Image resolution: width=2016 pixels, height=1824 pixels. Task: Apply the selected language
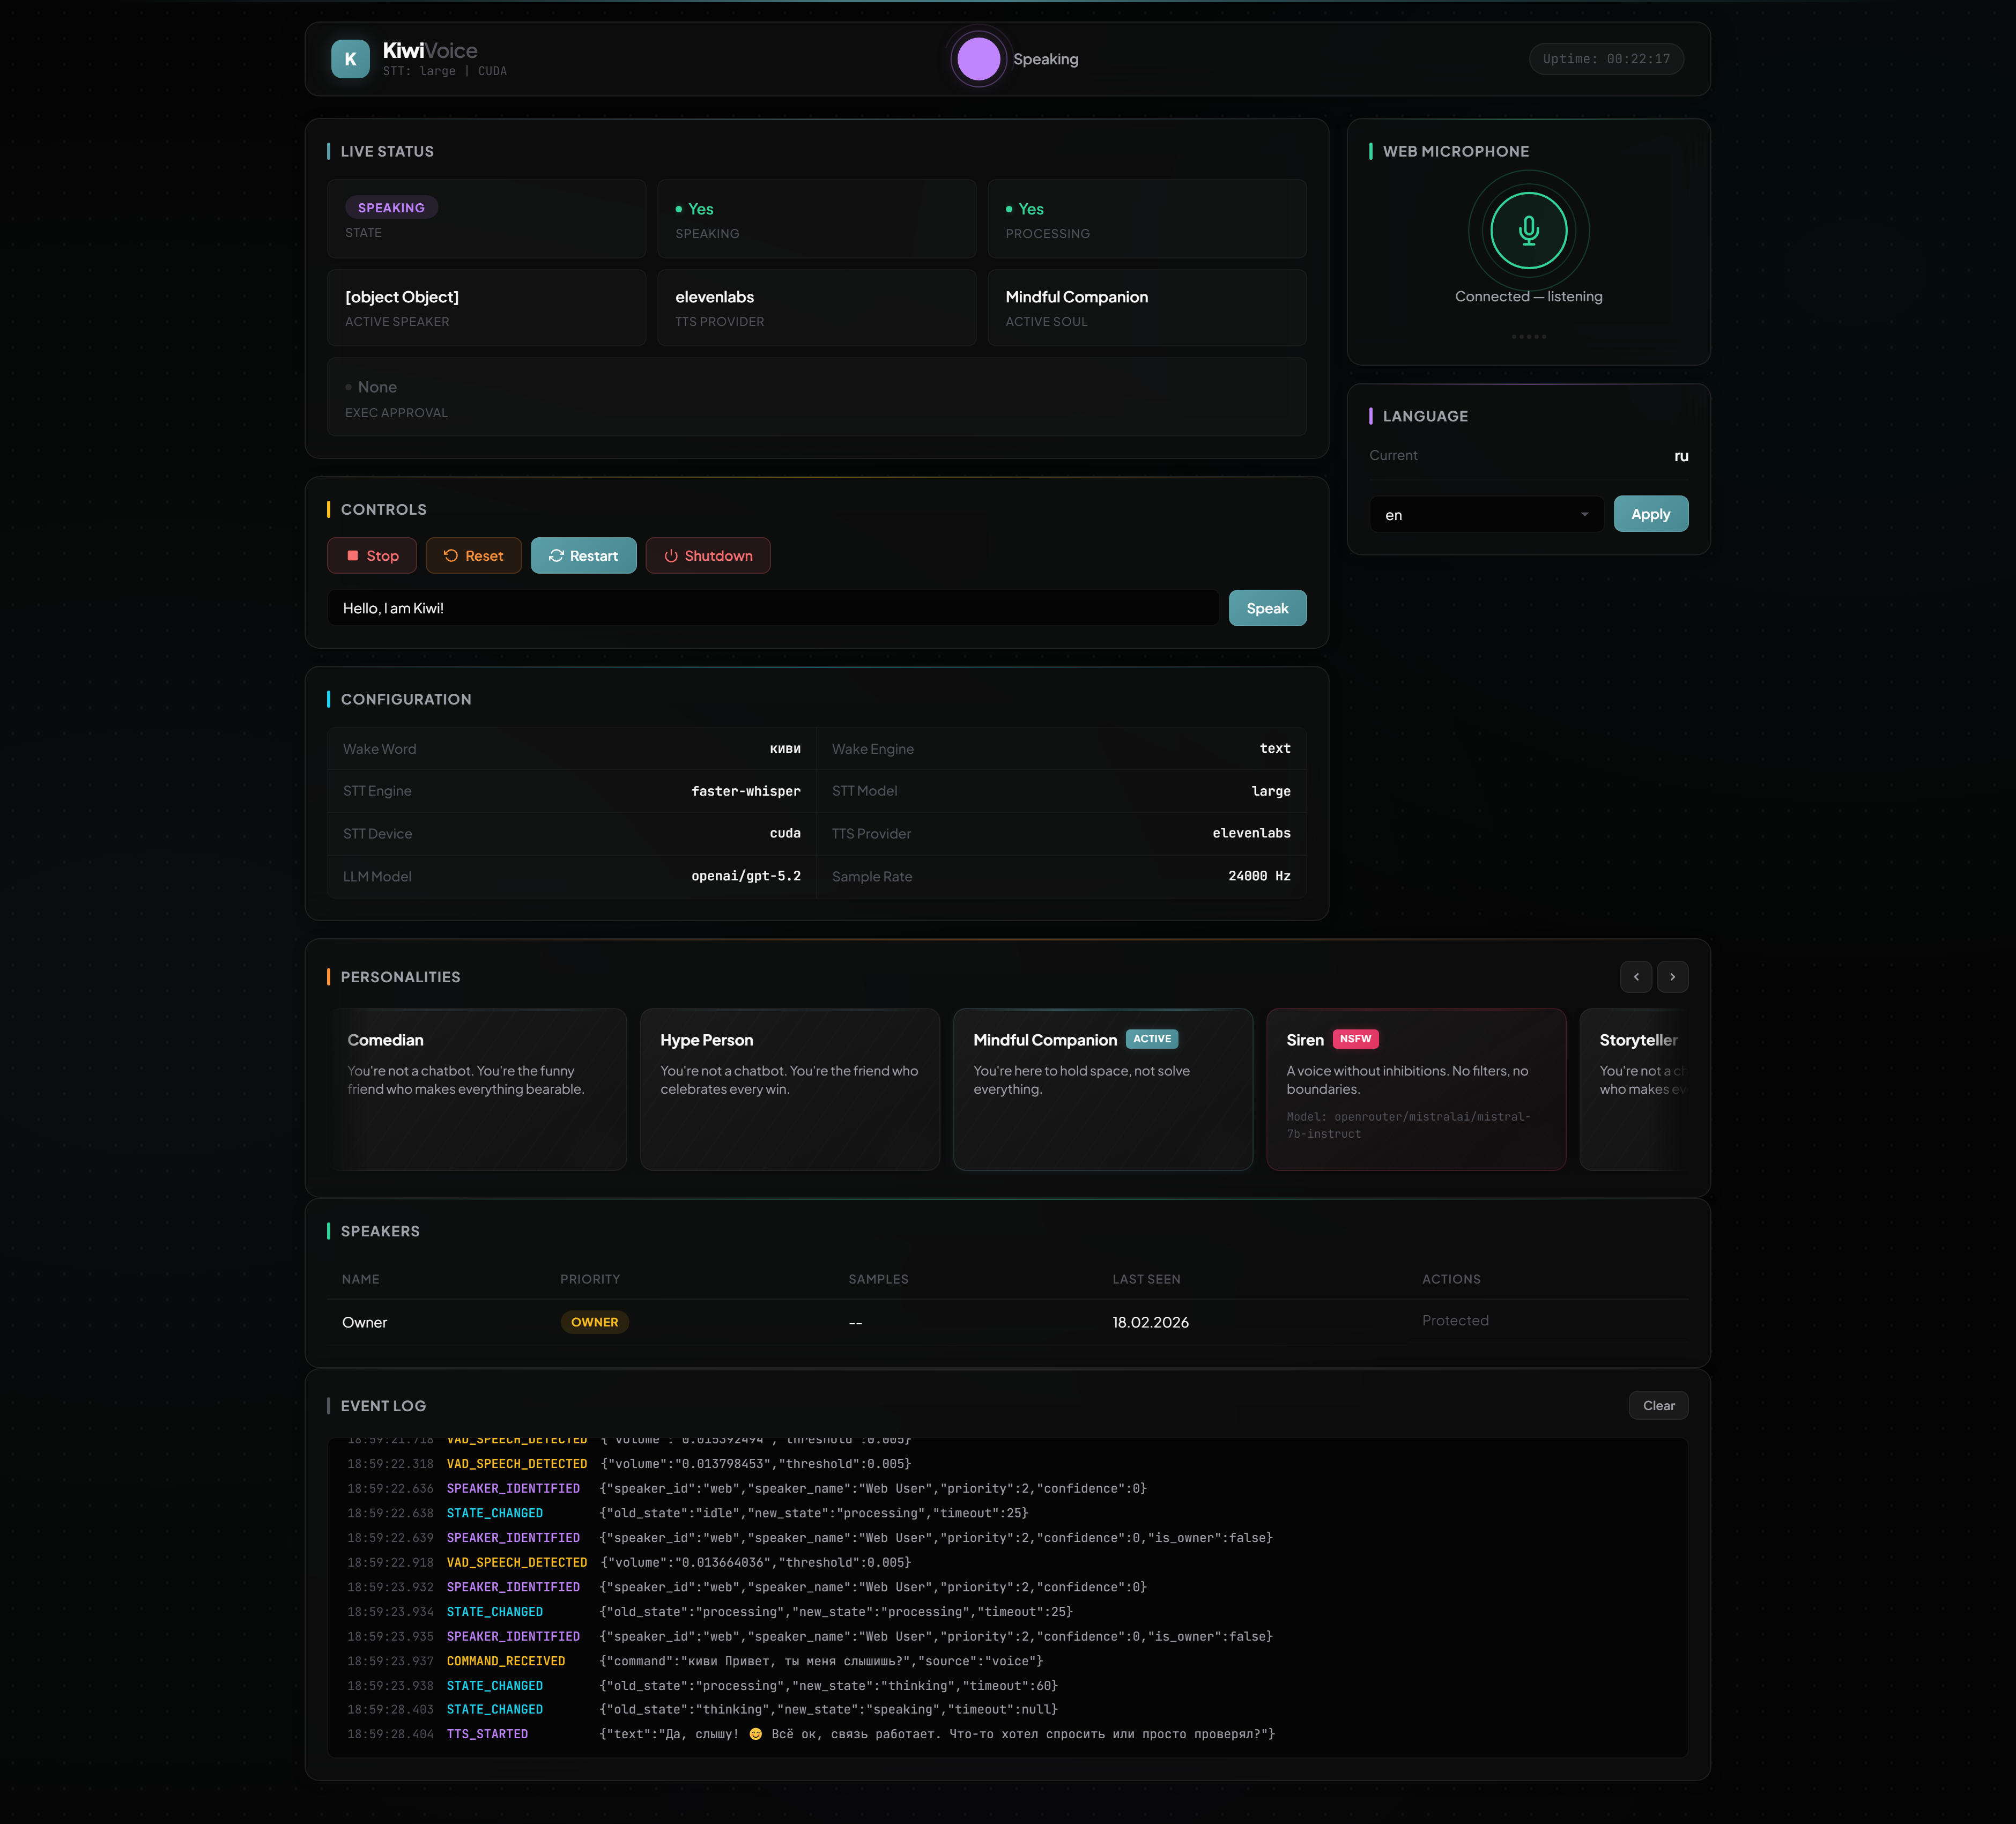pos(1650,514)
